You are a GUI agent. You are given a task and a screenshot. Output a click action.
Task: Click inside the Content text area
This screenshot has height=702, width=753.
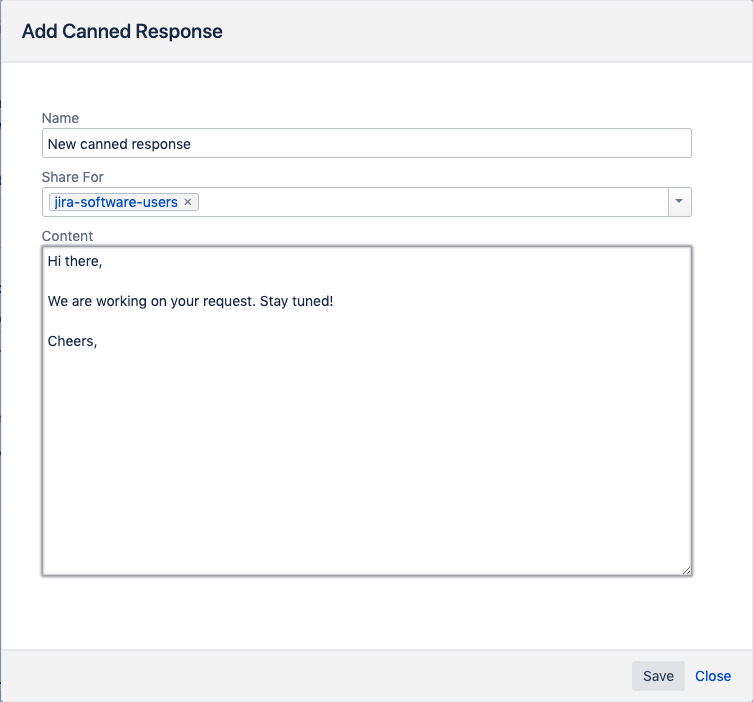click(x=366, y=450)
